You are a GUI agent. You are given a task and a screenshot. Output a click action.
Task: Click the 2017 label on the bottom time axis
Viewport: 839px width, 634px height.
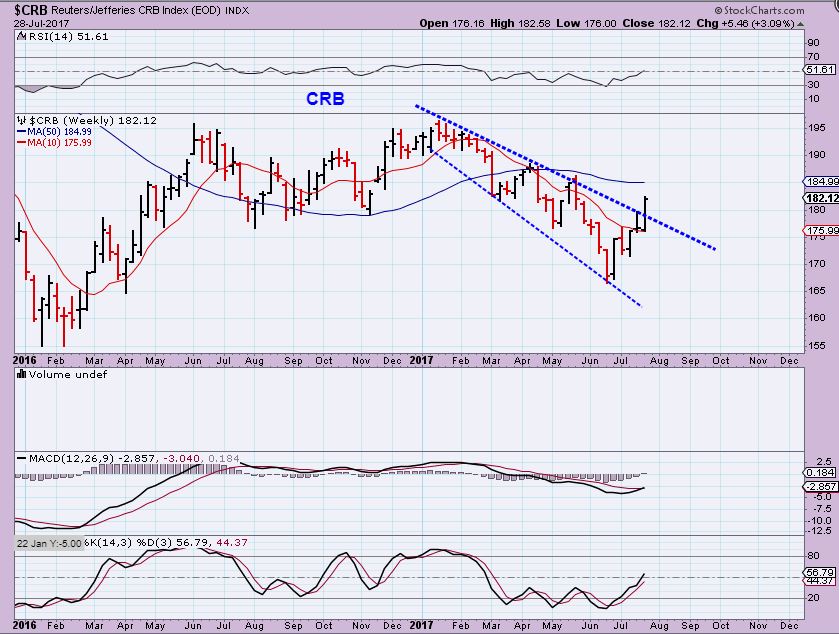click(x=421, y=625)
